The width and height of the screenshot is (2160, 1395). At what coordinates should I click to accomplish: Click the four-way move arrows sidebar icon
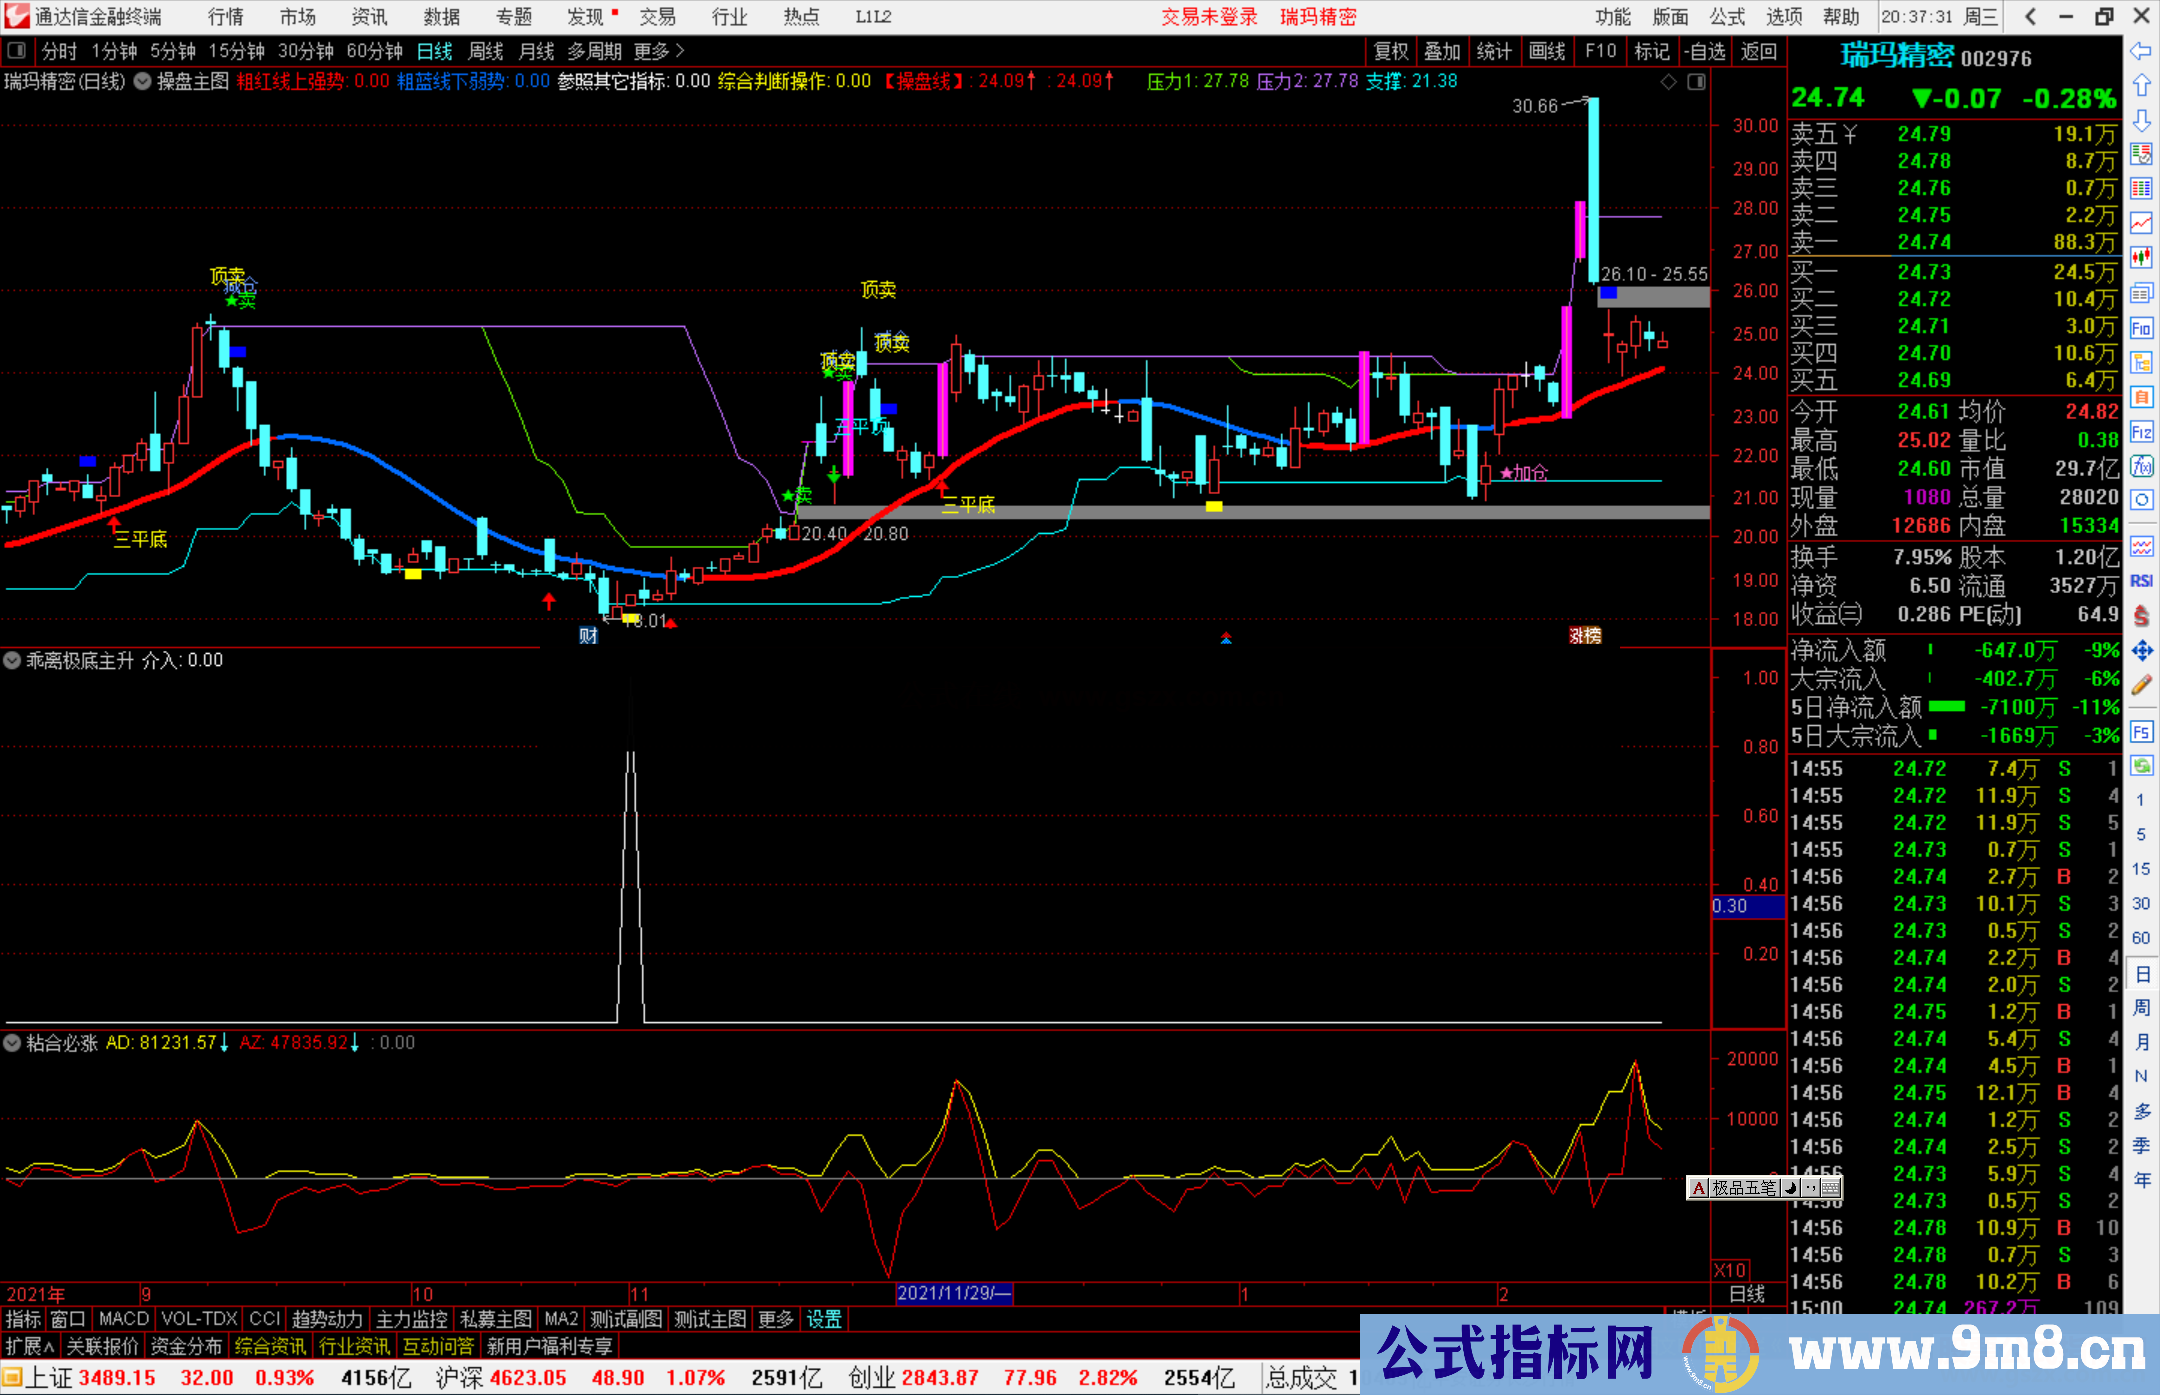pos(2141,651)
